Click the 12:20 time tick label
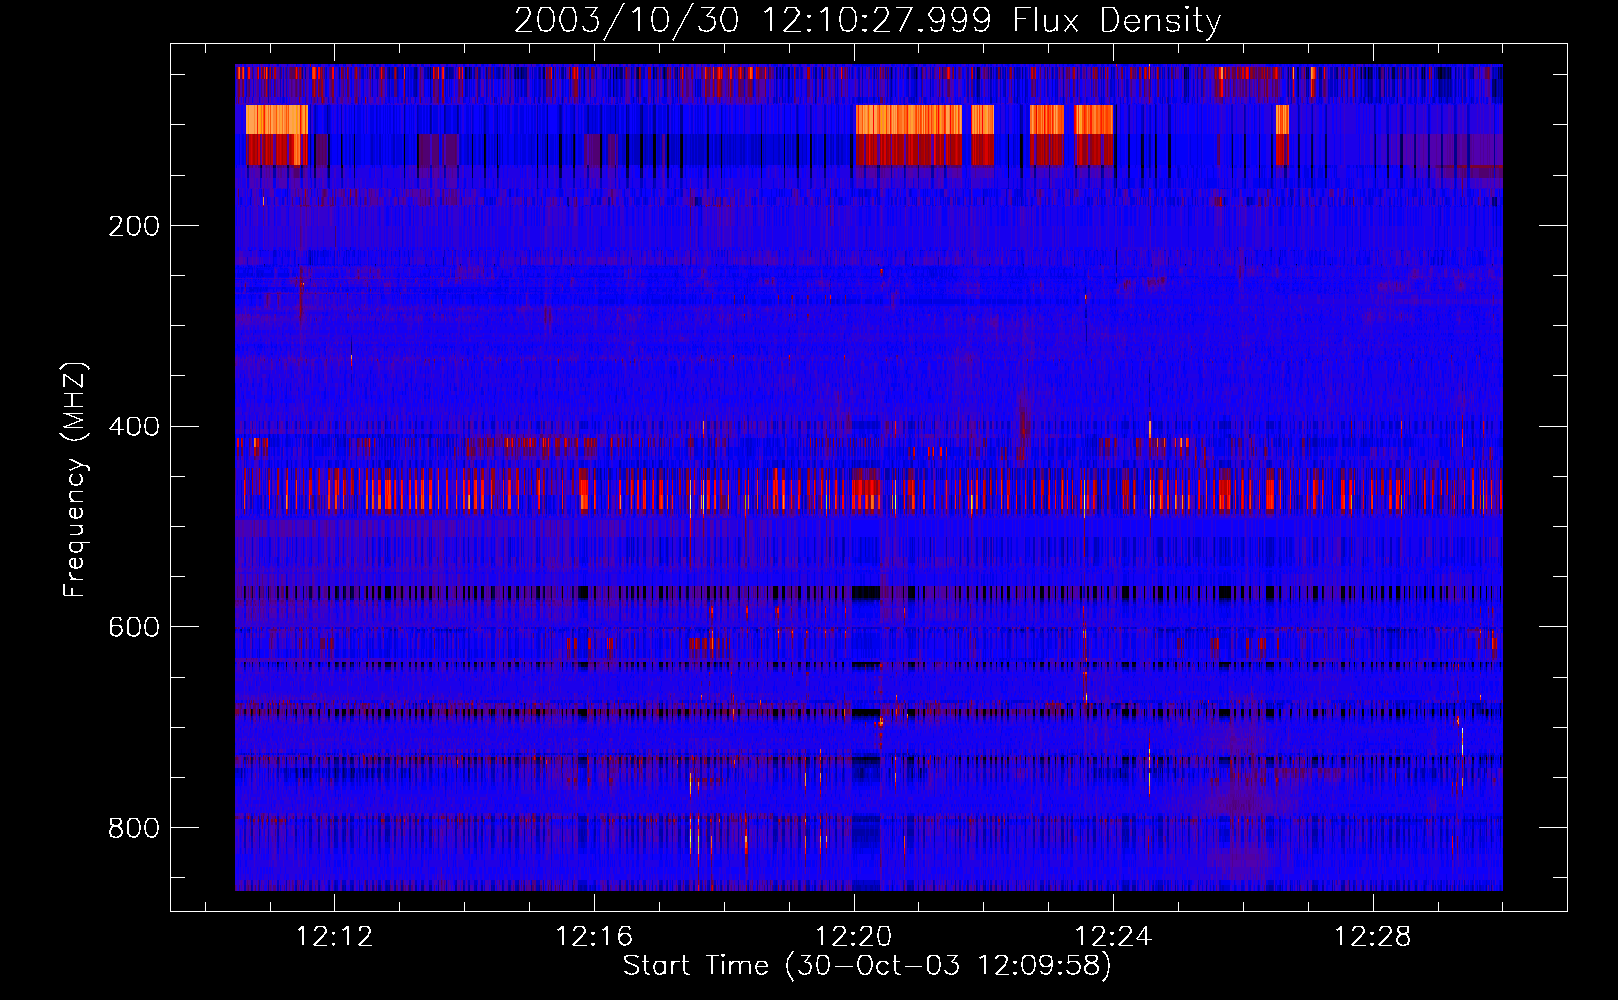1618x1000 pixels. click(x=854, y=937)
